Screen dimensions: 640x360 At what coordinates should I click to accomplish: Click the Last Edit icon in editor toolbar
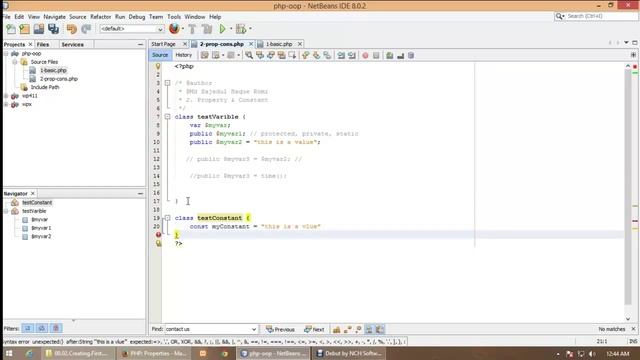click(204, 55)
